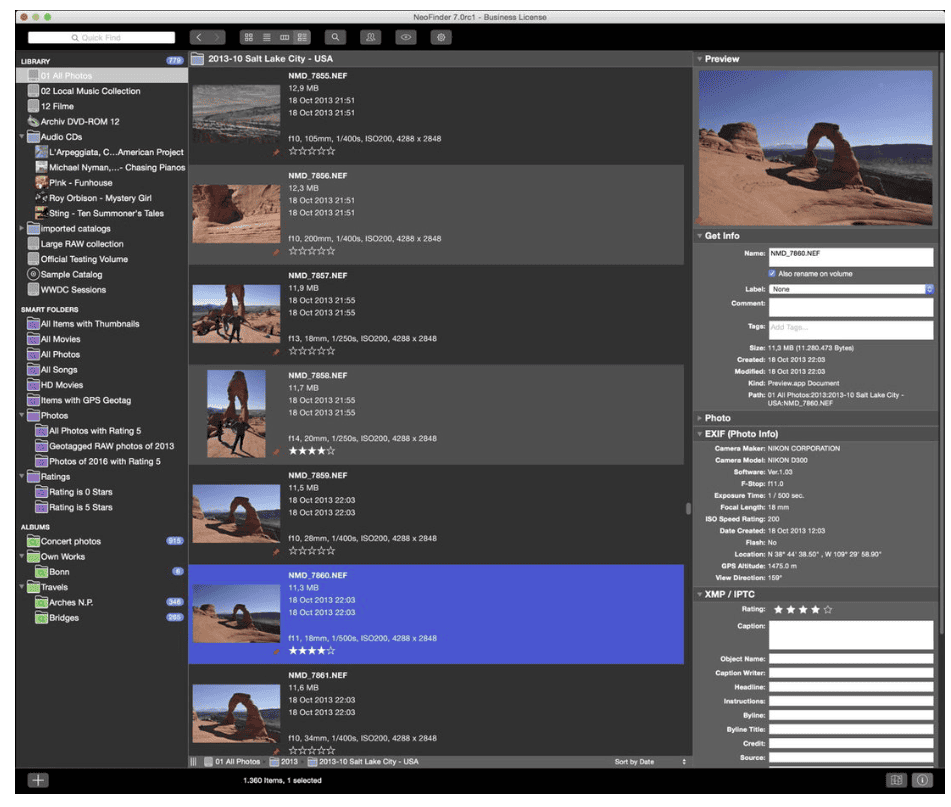Change star rating of selected NMD_7860.NEF row

pos(312,651)
